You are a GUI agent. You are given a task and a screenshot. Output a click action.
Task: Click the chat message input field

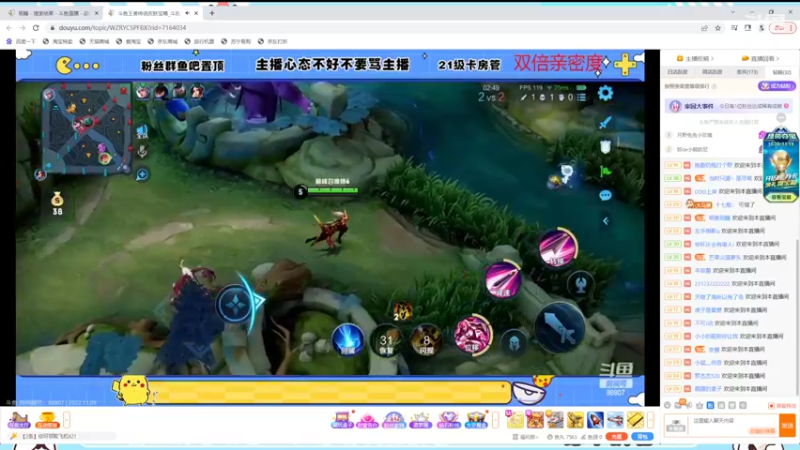(733, 425)
